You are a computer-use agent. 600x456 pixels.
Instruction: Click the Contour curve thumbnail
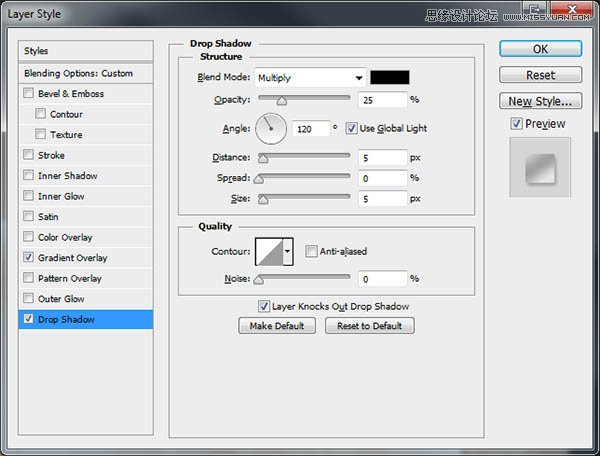tap(269, 251)
